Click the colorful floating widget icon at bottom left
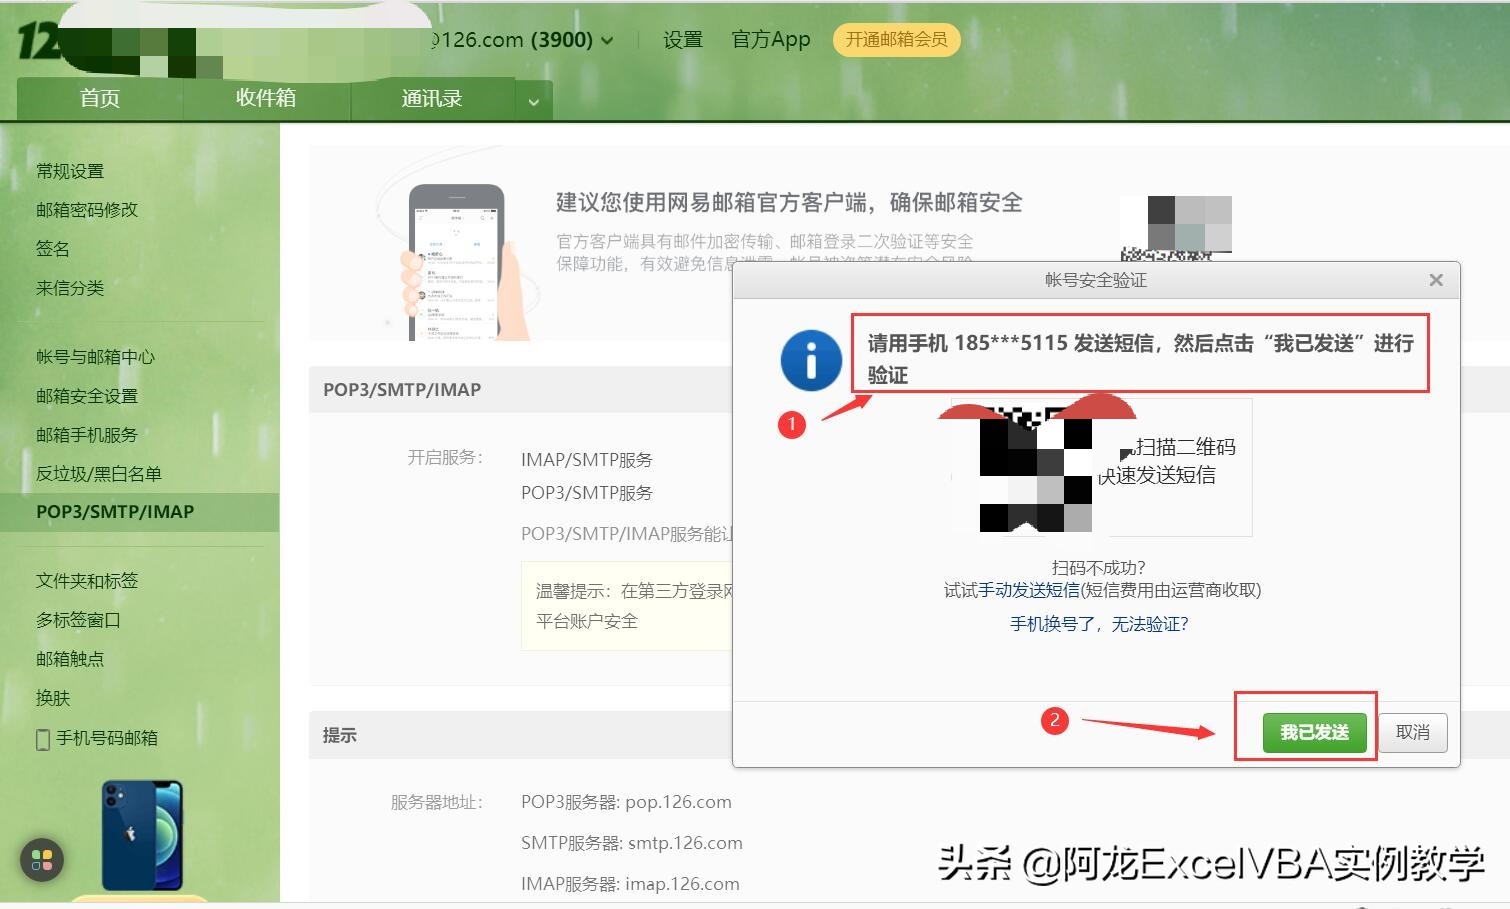Image resolution: width=1510 pixels, height=909 pixels. 41,860
